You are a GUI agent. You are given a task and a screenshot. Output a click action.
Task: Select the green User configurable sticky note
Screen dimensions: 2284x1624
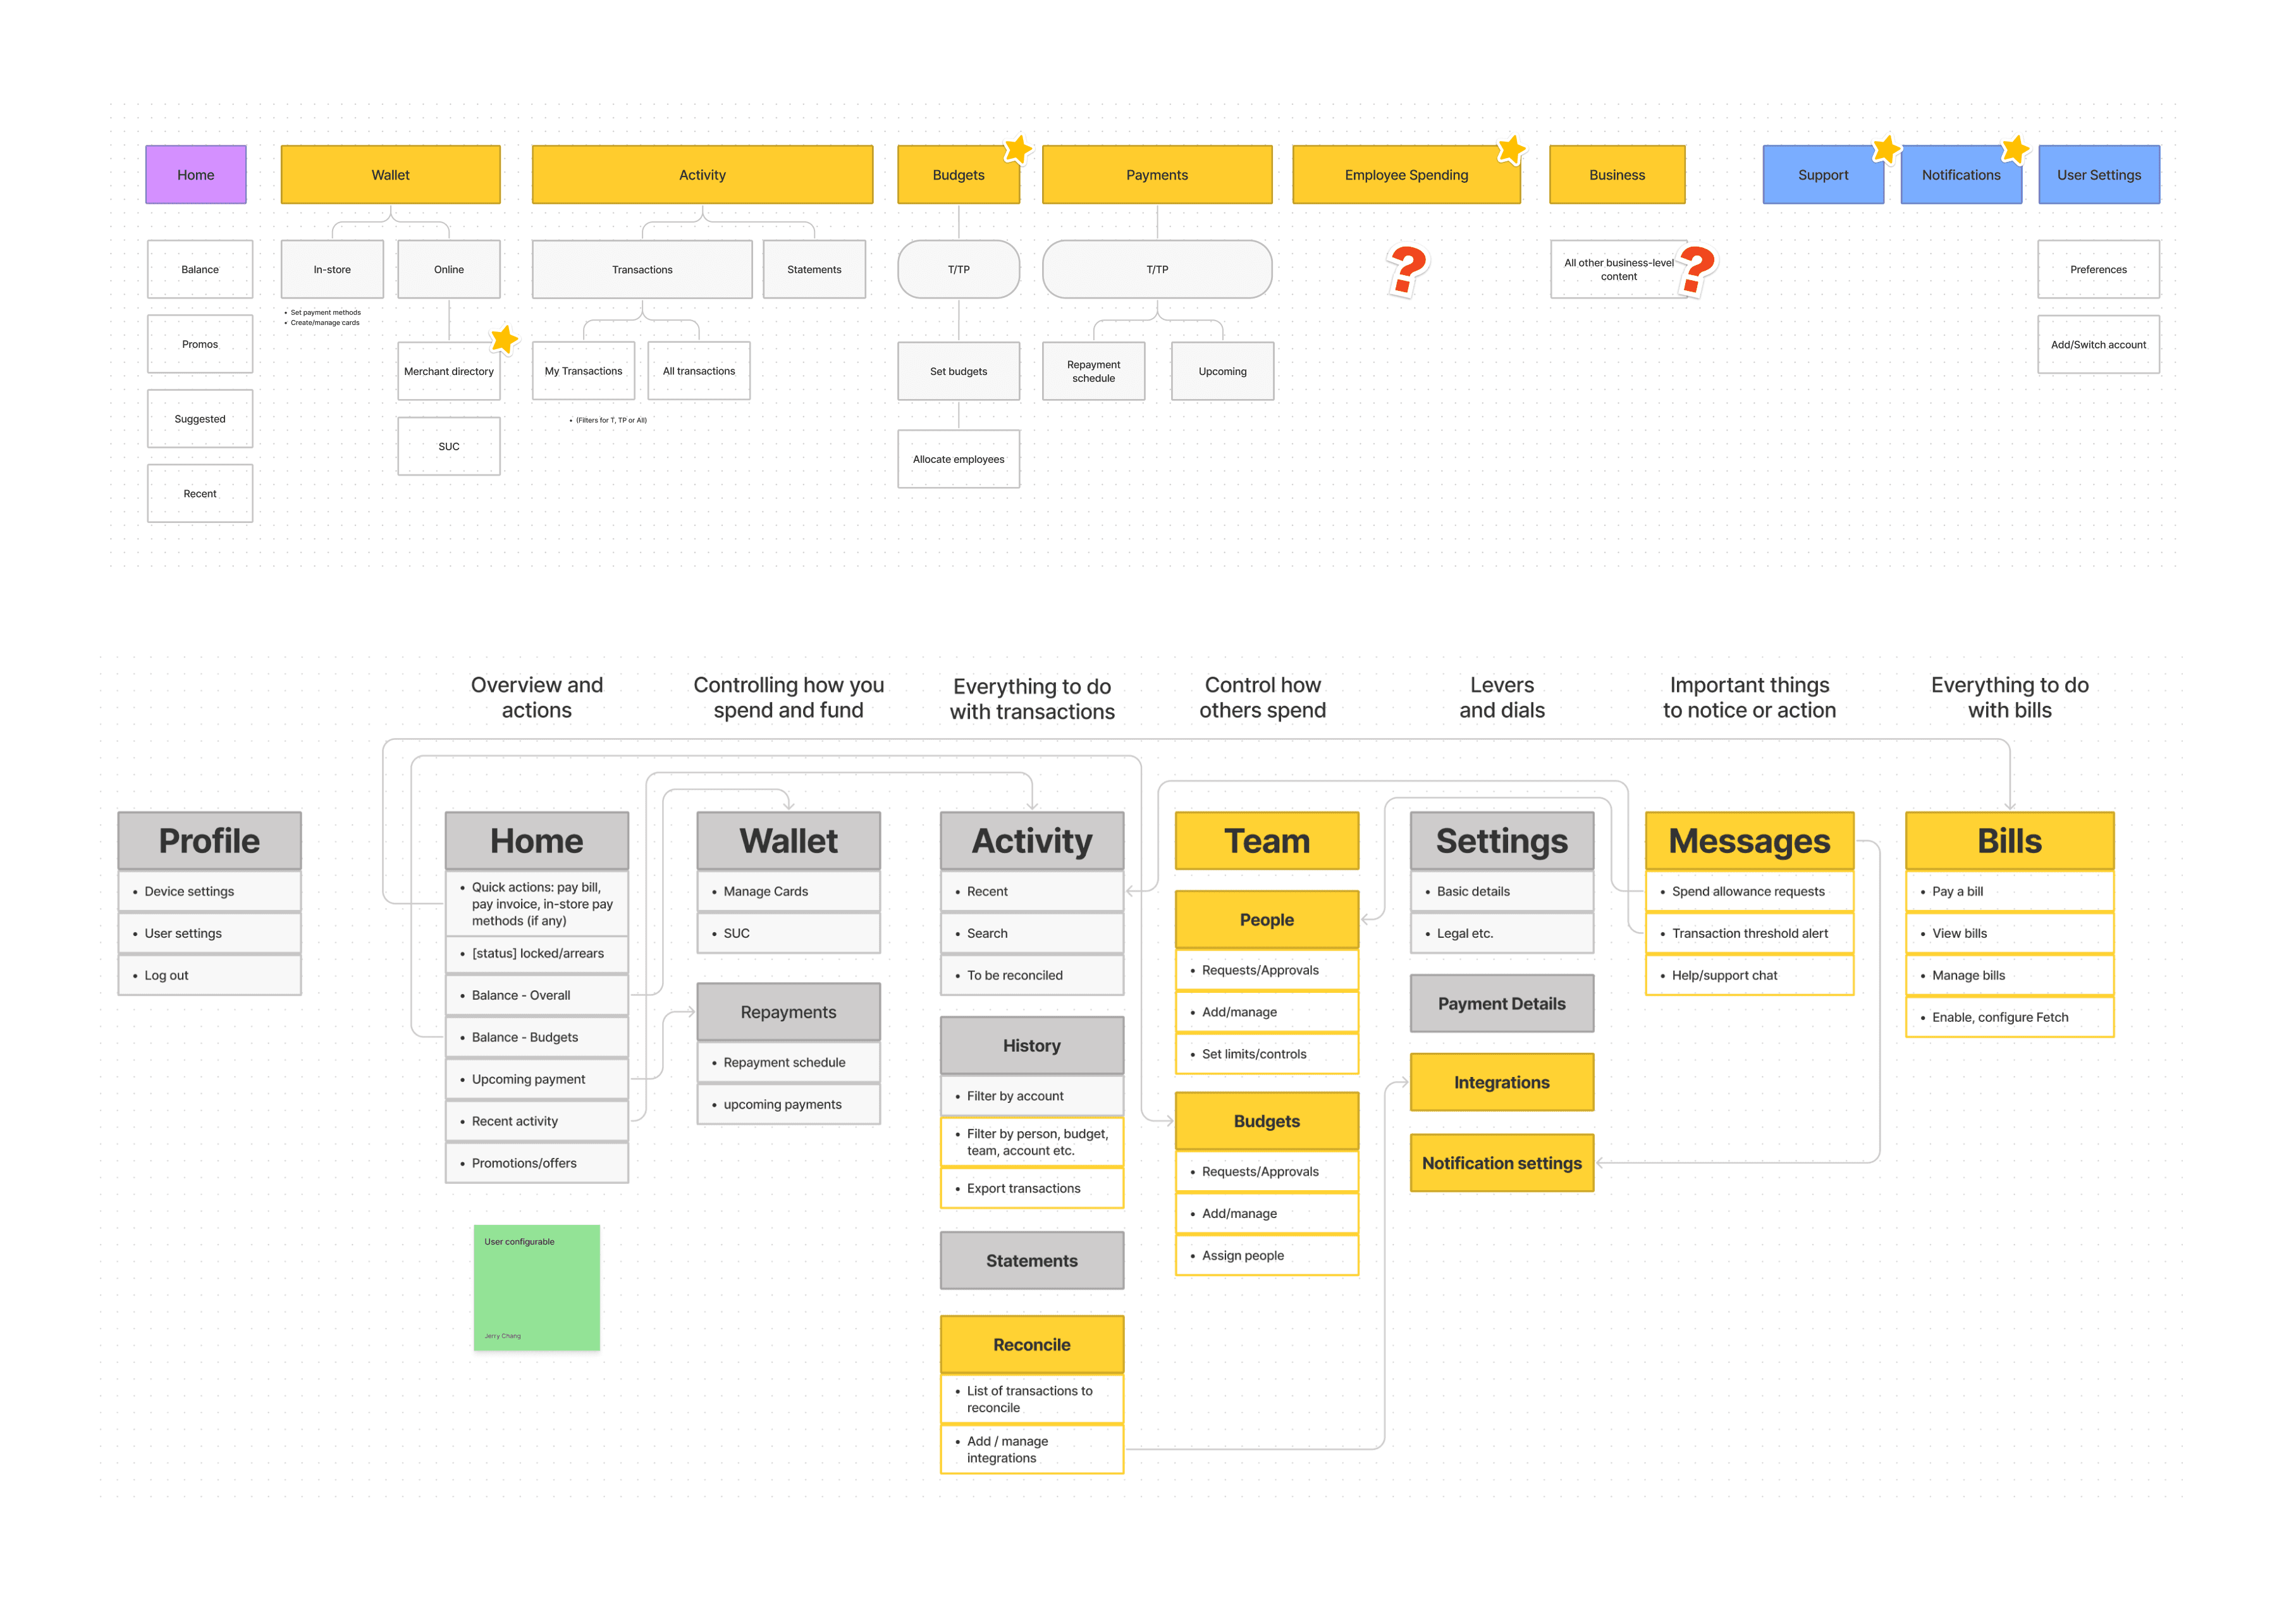point(536,1287)
